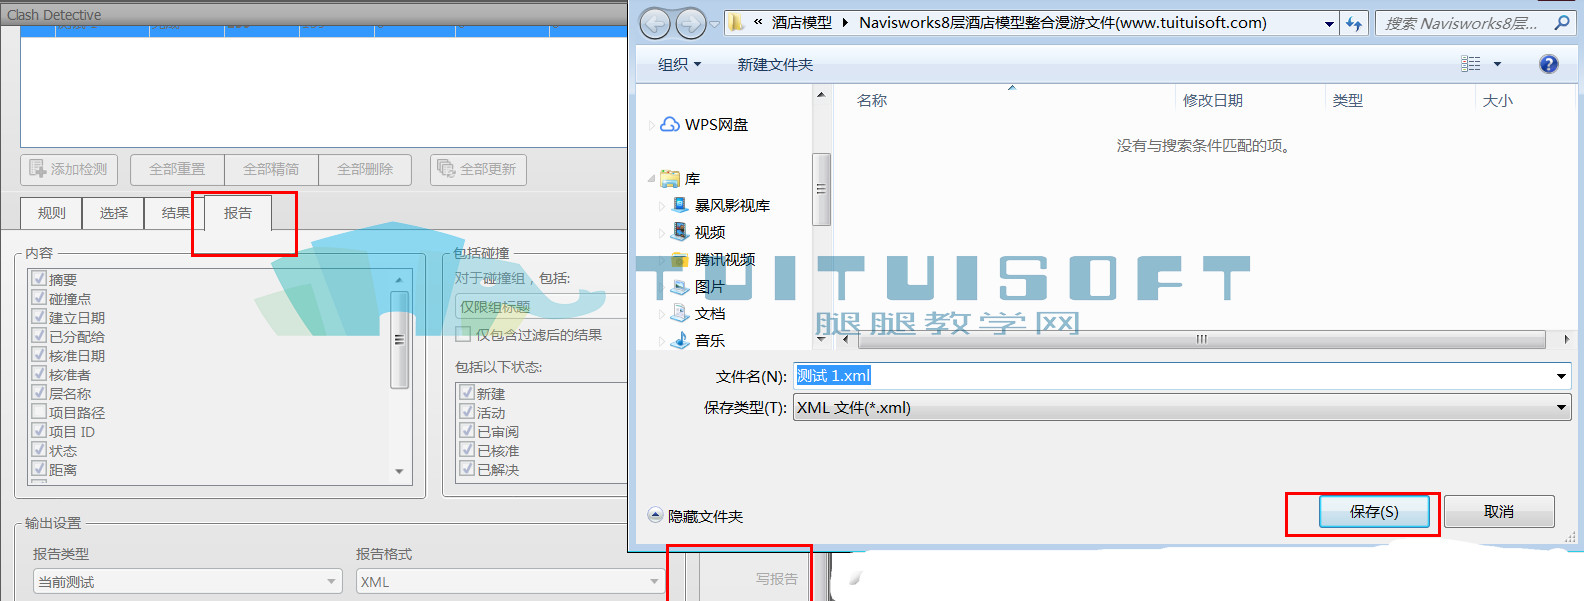Switch to the 规则 tab
Image resolution: width=1584 pixels, height=601 pixels.
tap(51, 213)
